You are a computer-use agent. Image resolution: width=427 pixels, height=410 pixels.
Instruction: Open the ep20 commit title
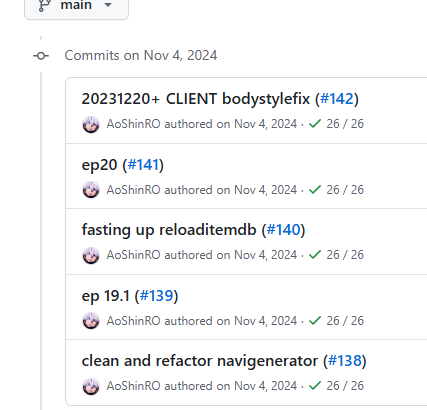click(99, 165)
